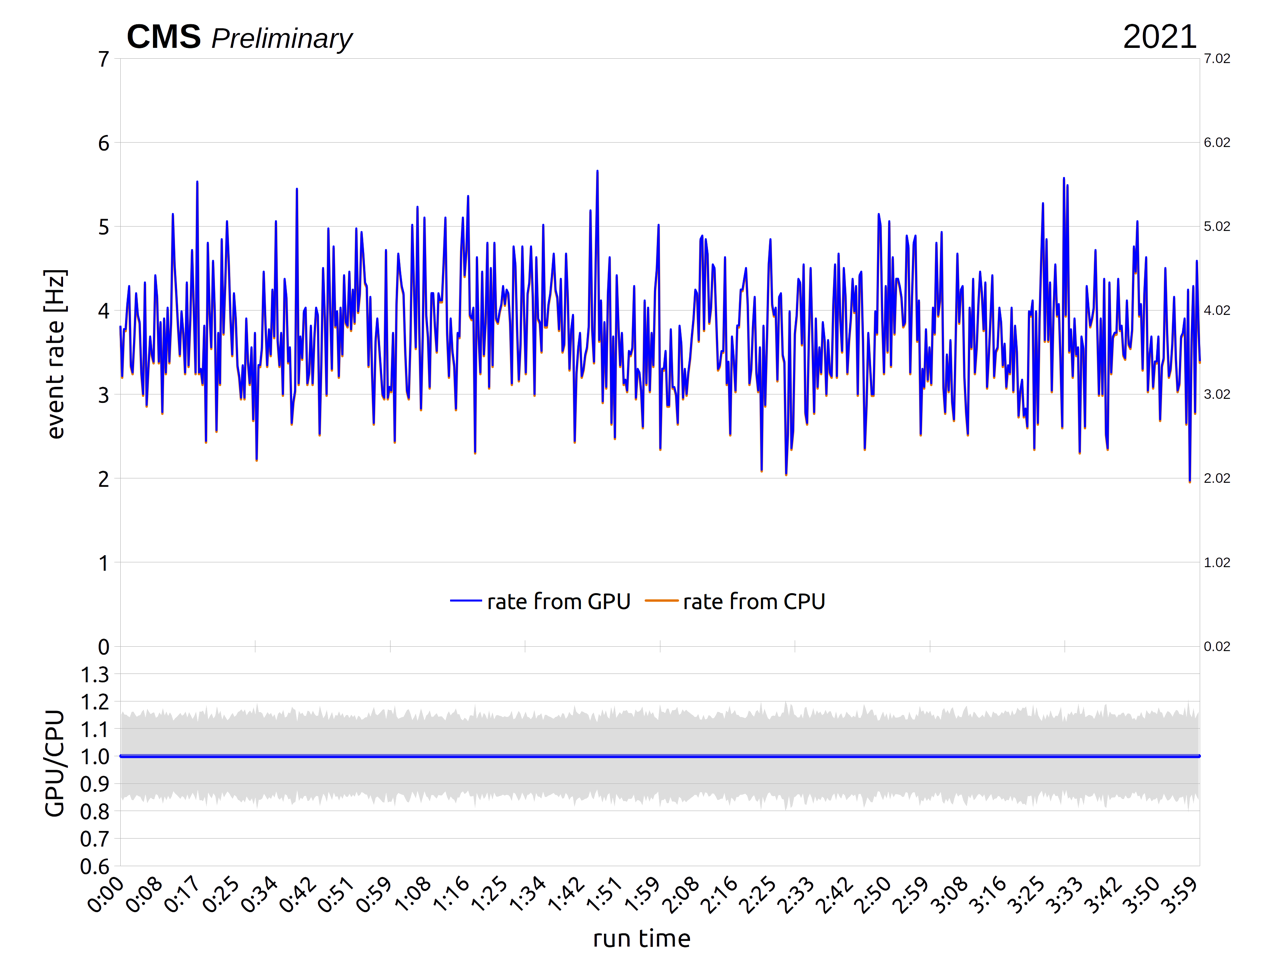Click run time tick '0:08'
This screenshot has height=960, width=1280.
(145, 895)
